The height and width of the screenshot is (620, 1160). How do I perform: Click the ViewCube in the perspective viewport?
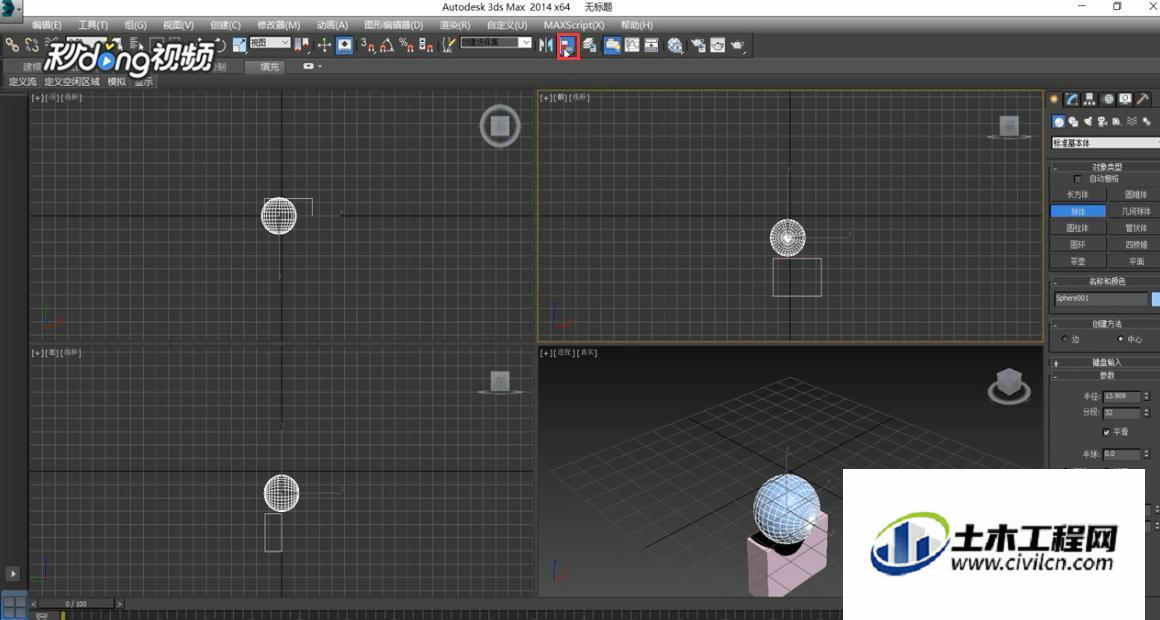coord(1009,385)
